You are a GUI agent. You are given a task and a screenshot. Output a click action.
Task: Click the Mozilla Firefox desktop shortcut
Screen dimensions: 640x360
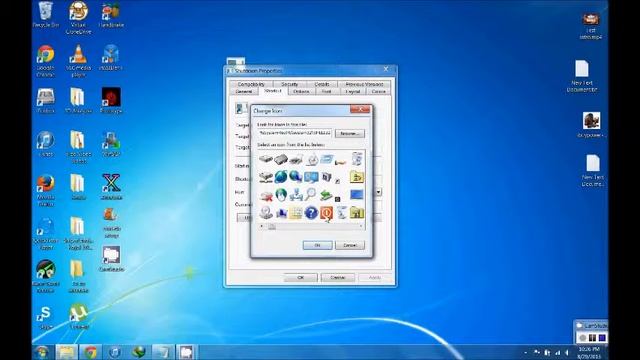click(46, 190)
